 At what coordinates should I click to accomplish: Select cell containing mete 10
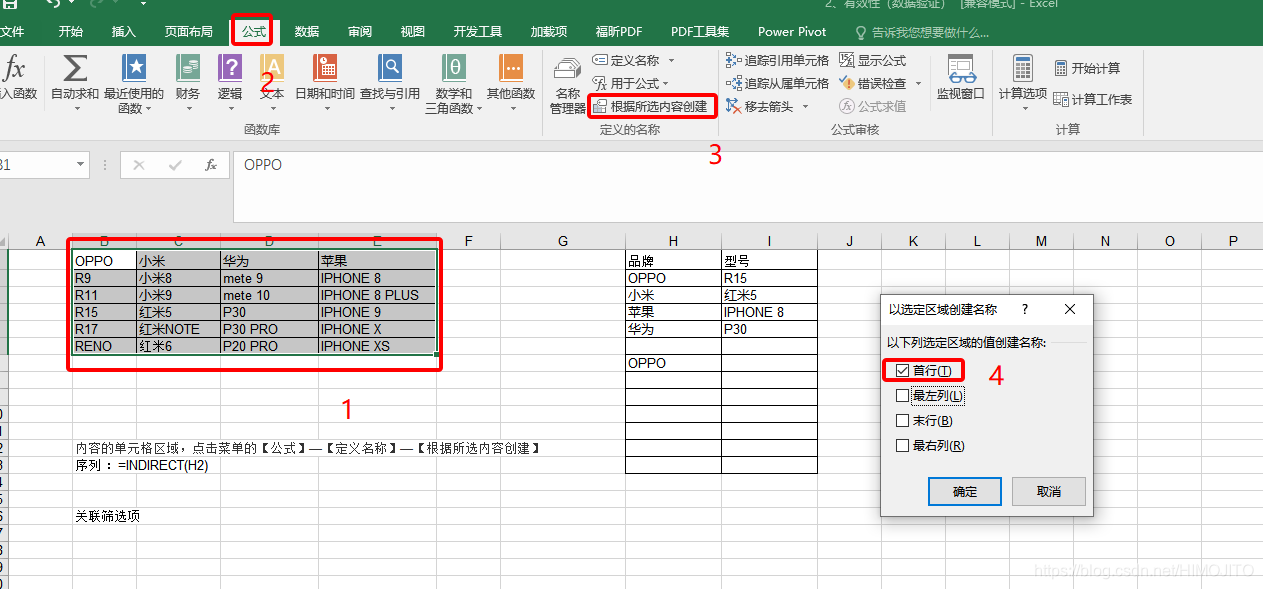[x=269, y=295]
